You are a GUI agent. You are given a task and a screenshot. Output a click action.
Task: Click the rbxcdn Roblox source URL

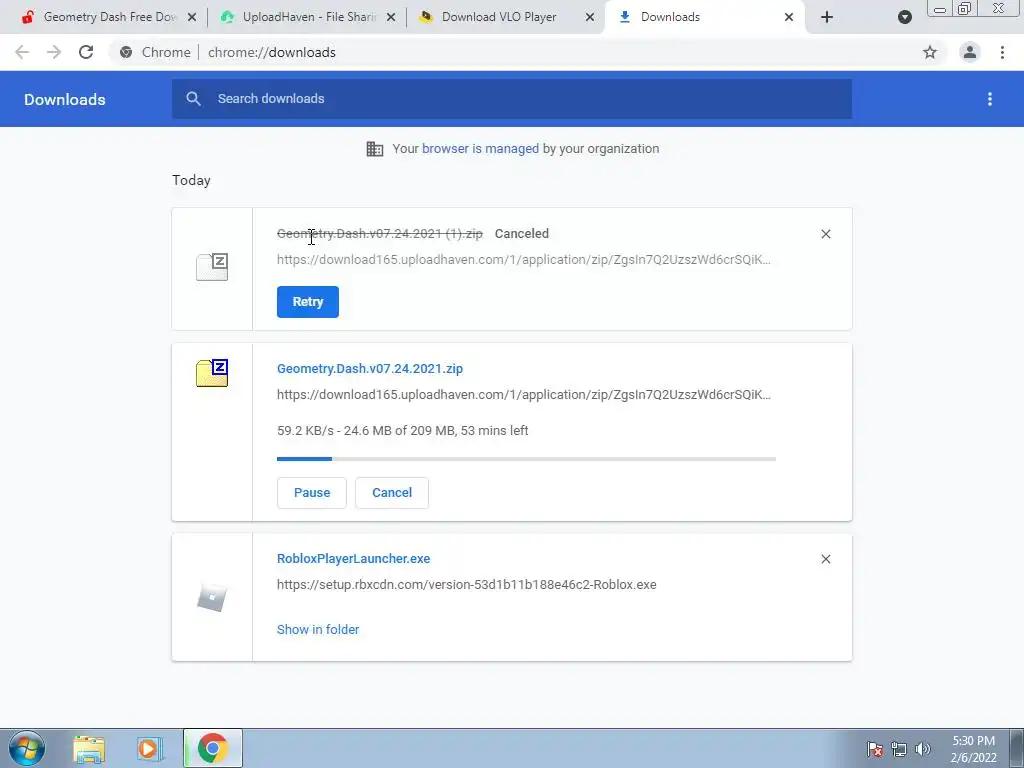point(466,585)
